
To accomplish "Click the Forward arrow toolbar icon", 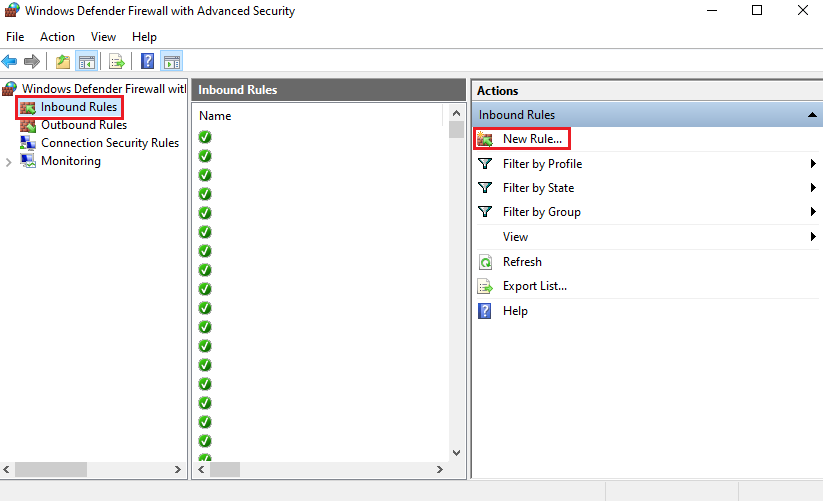I will tap(32, 61).
